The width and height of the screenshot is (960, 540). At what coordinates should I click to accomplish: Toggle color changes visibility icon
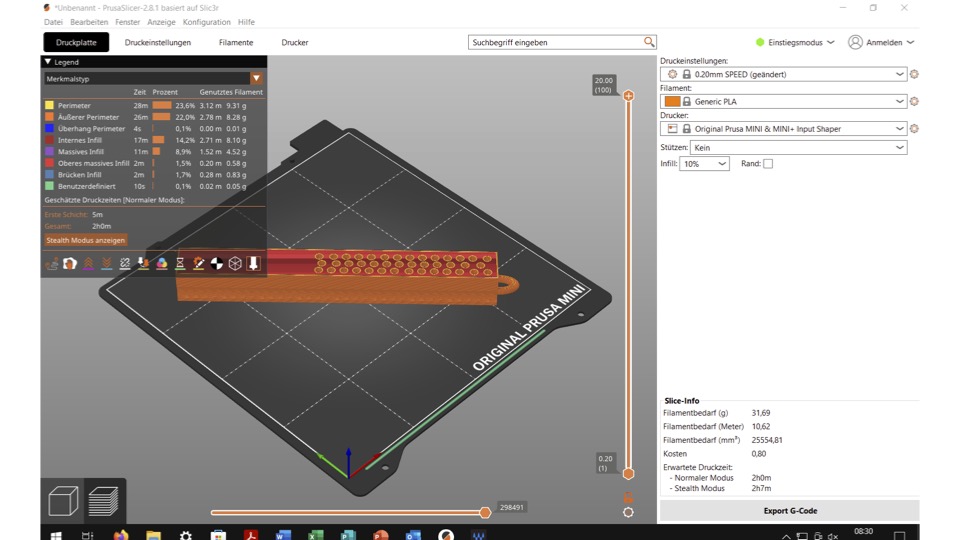(x=162, y=263)
